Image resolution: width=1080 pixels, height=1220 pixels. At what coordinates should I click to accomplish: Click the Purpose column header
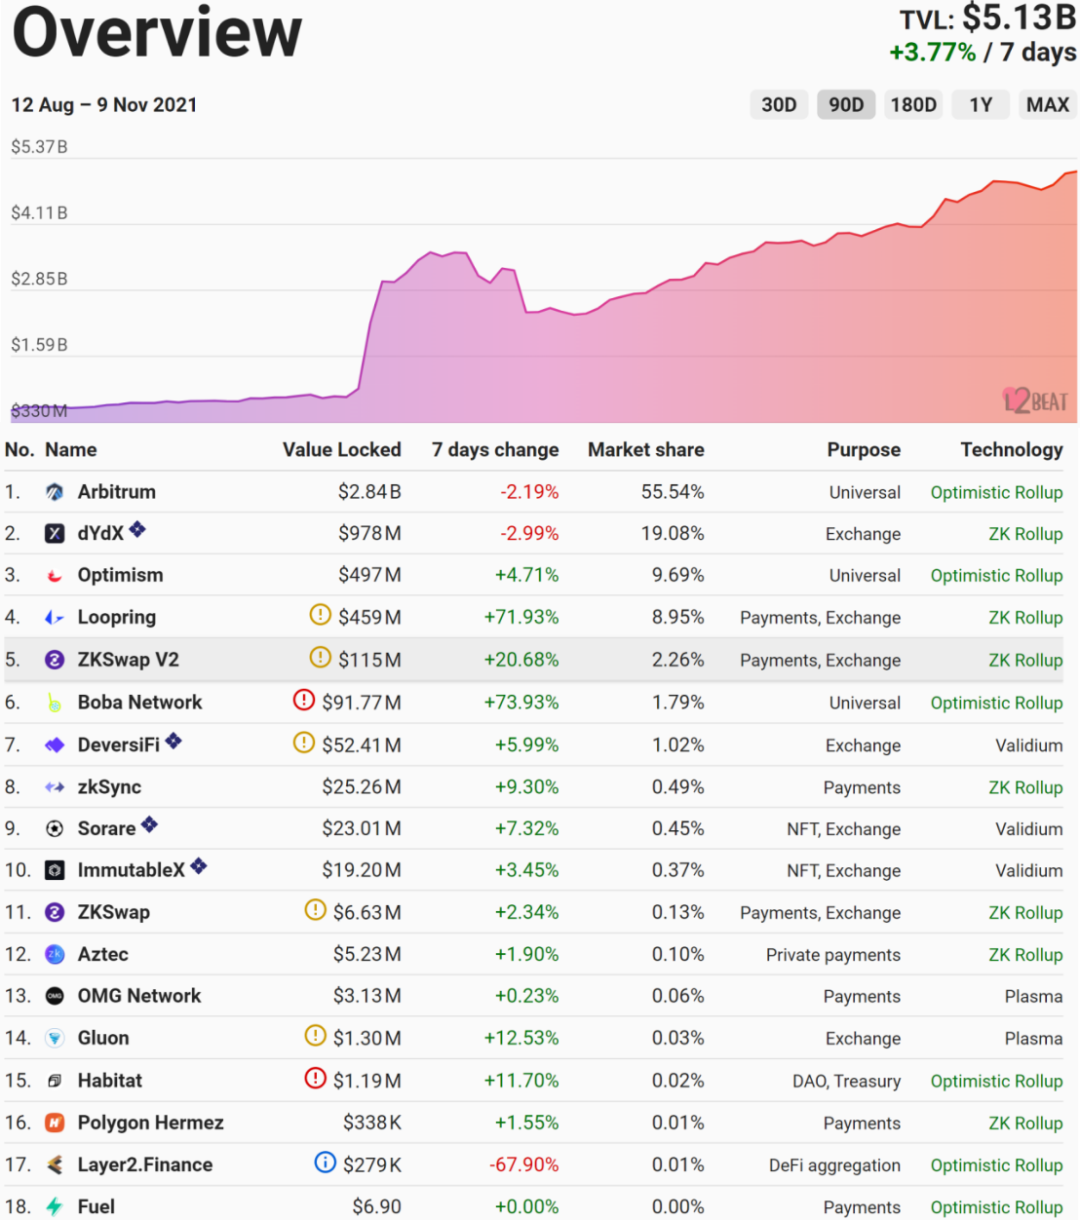click(x=864, y=450)
